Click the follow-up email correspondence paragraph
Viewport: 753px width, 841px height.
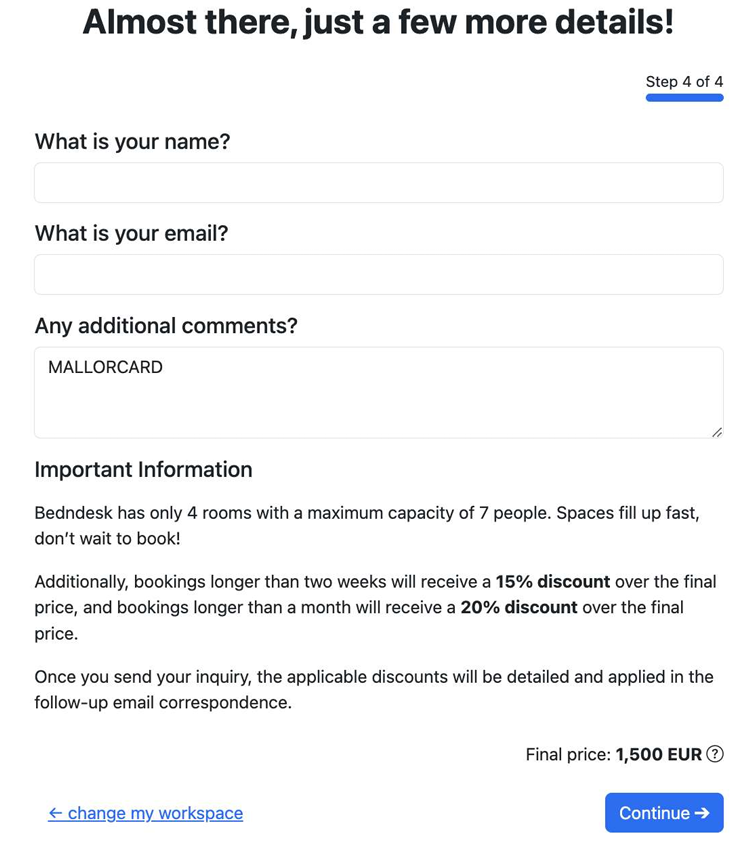click(373, 689)
